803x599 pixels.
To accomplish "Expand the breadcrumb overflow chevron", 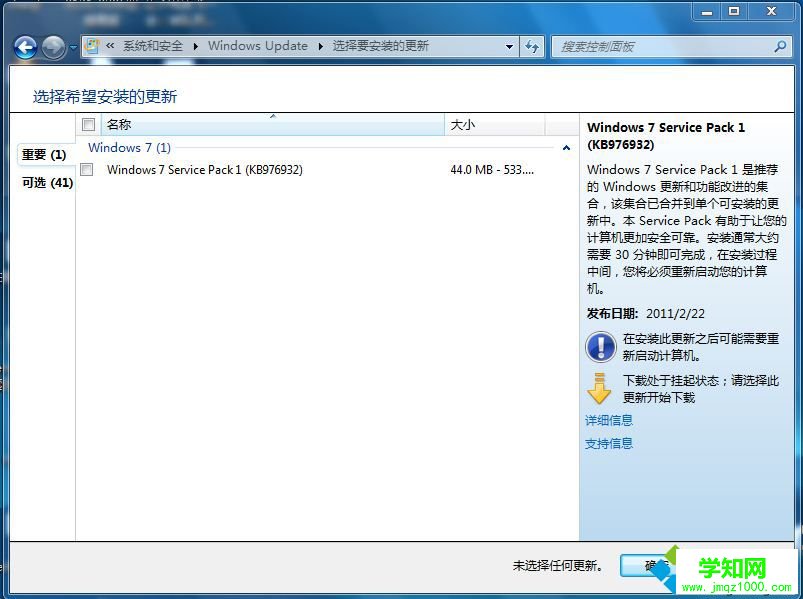I will pos(110,46).
